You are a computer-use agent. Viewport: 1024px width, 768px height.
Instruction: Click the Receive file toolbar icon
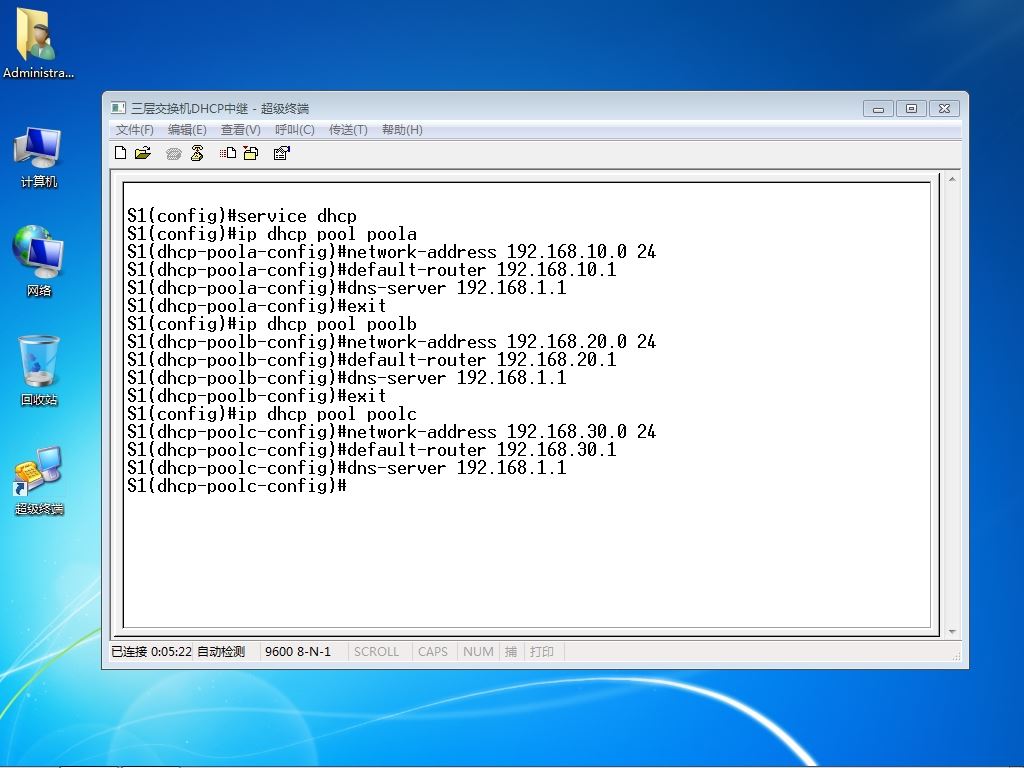coord(251,153)
